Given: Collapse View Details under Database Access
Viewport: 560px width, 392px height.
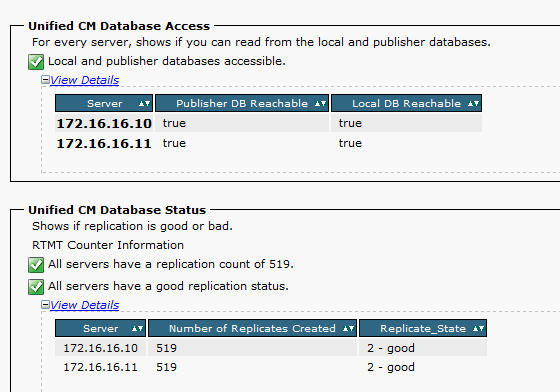Looking at the screenshot, I should point(45,80).
